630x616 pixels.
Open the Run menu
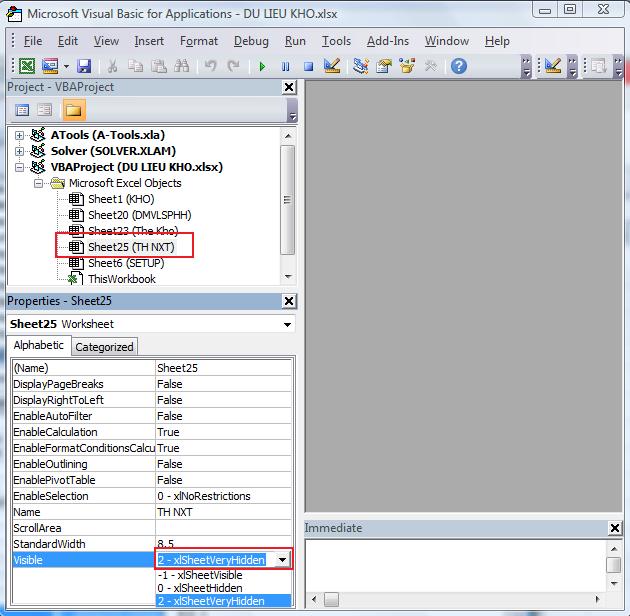pyautogui.click(x=295, y=41)
